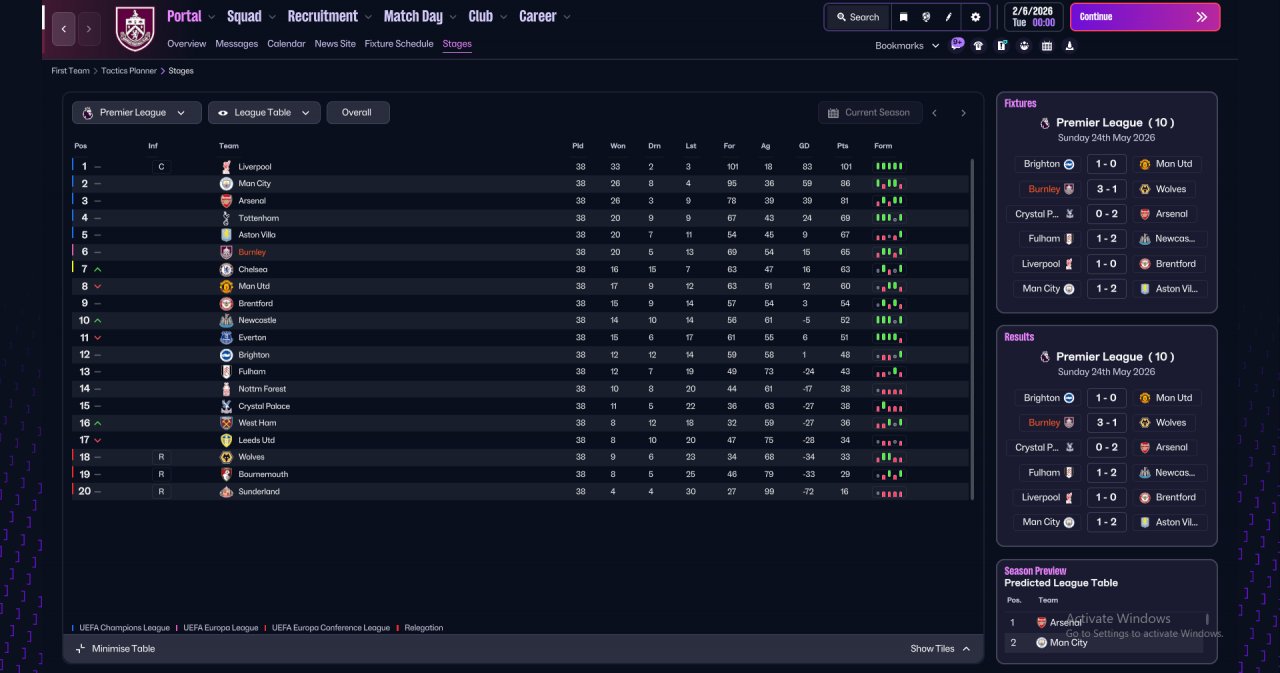Click the Overall filter button
This screenshot has width=1280, height=673.
[x=358, y=113]
